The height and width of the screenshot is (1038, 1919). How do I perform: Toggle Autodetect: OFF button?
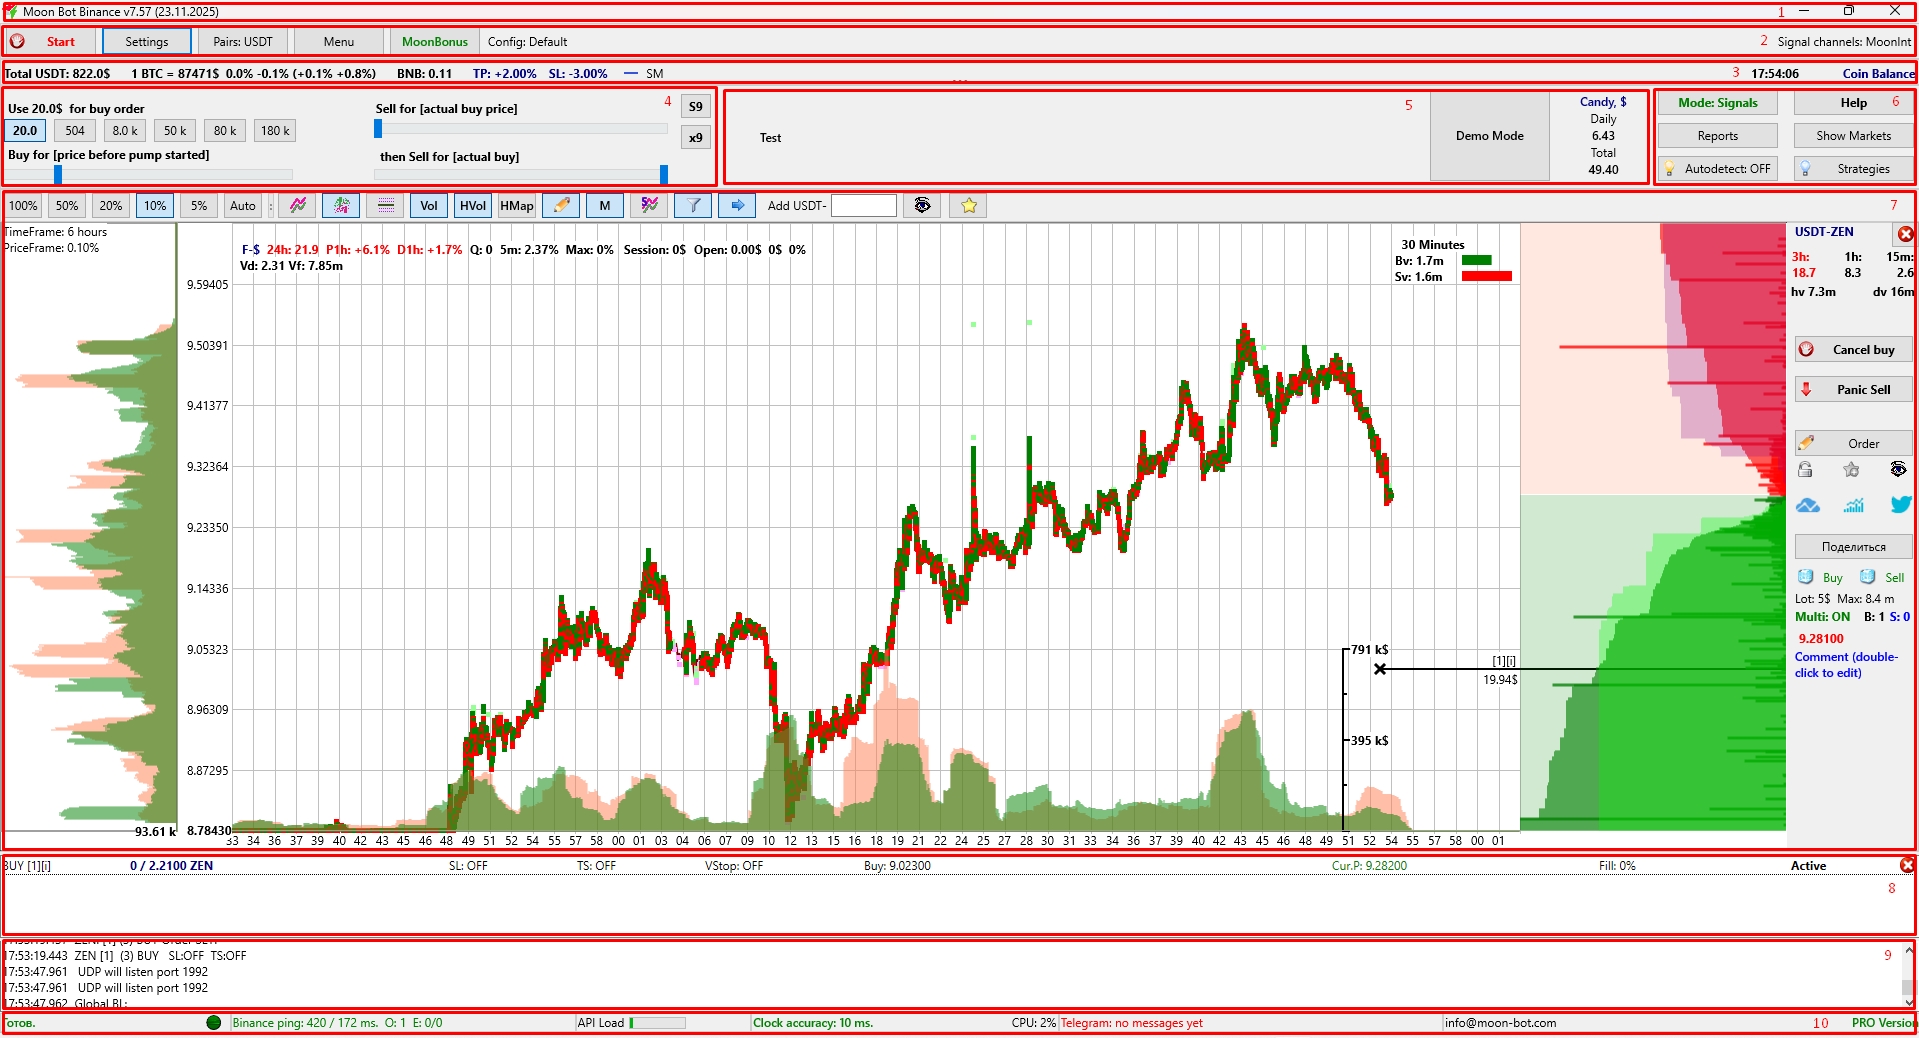tap(1717, 169)
